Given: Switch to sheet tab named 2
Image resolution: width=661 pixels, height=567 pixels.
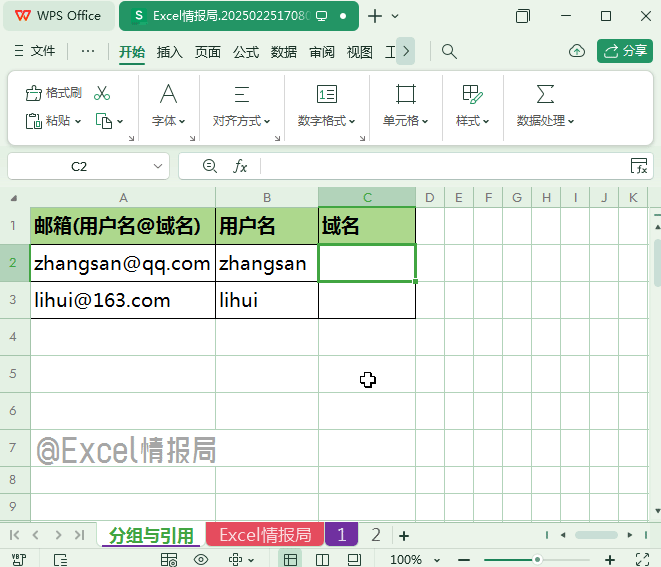Looking at the screenshot, I should (376, 535).
